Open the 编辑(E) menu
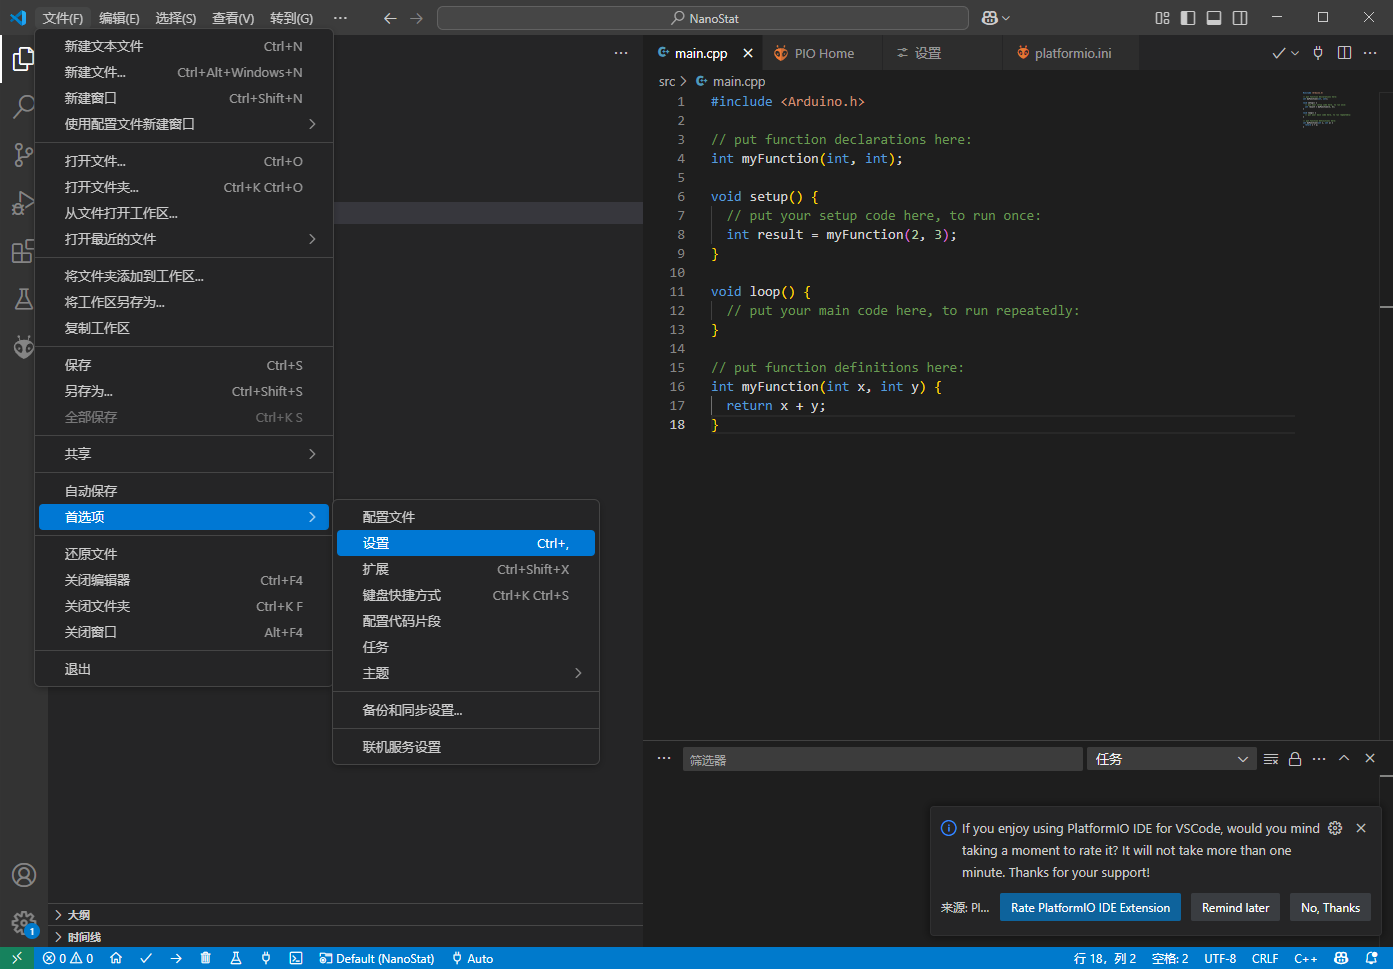The height and width of the screenshot is (969, 1393). (119, 18)
